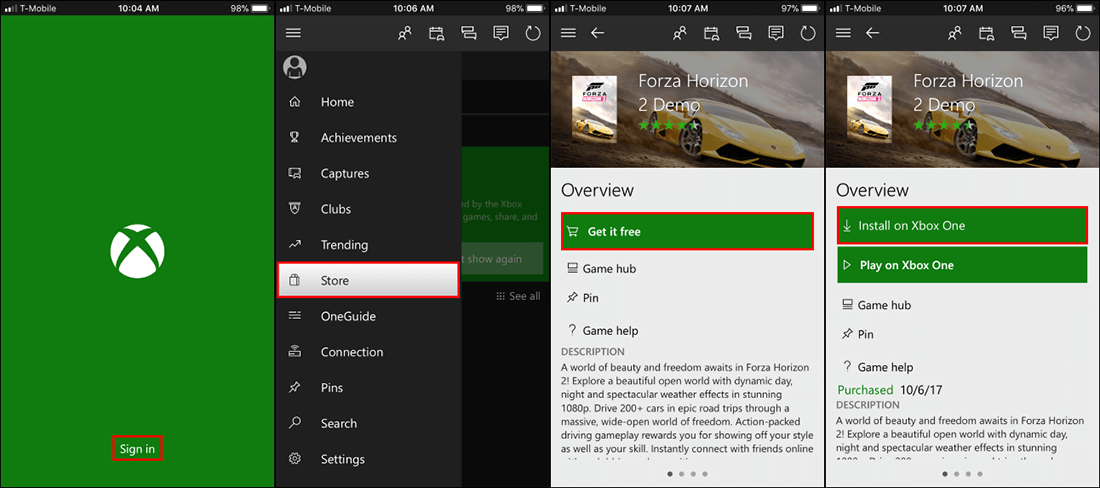
Task: Open party chat icon on the Store sidebar screen
Action: click(469, 33)
